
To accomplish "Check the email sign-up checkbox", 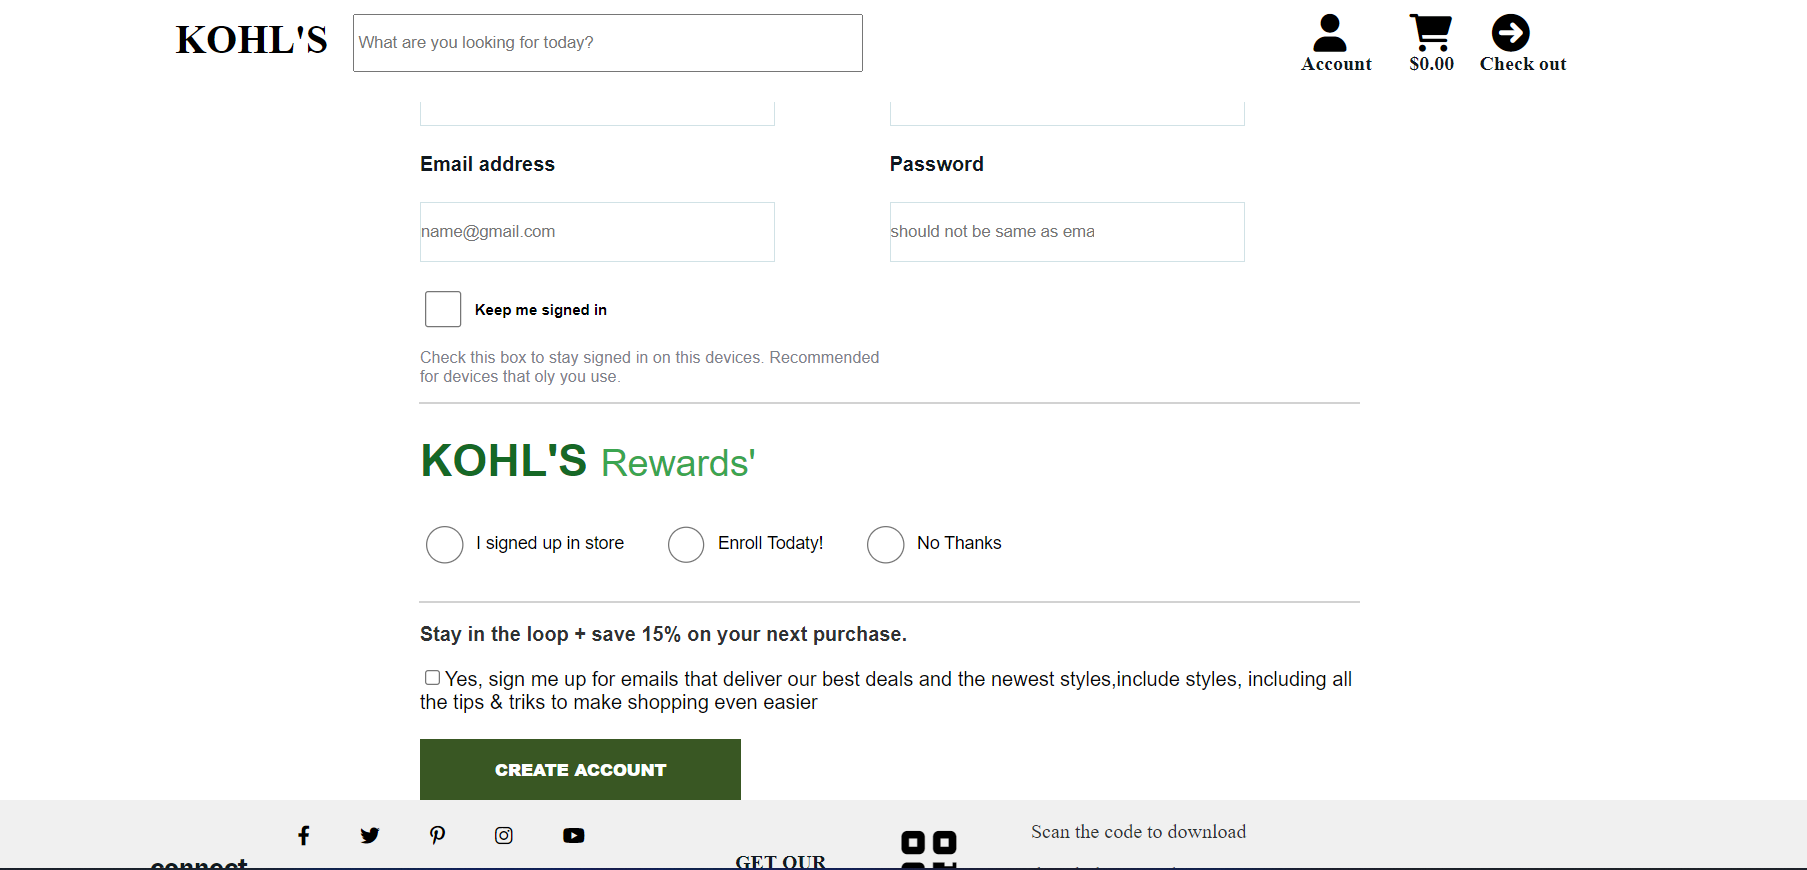I will tap(432, 677).
